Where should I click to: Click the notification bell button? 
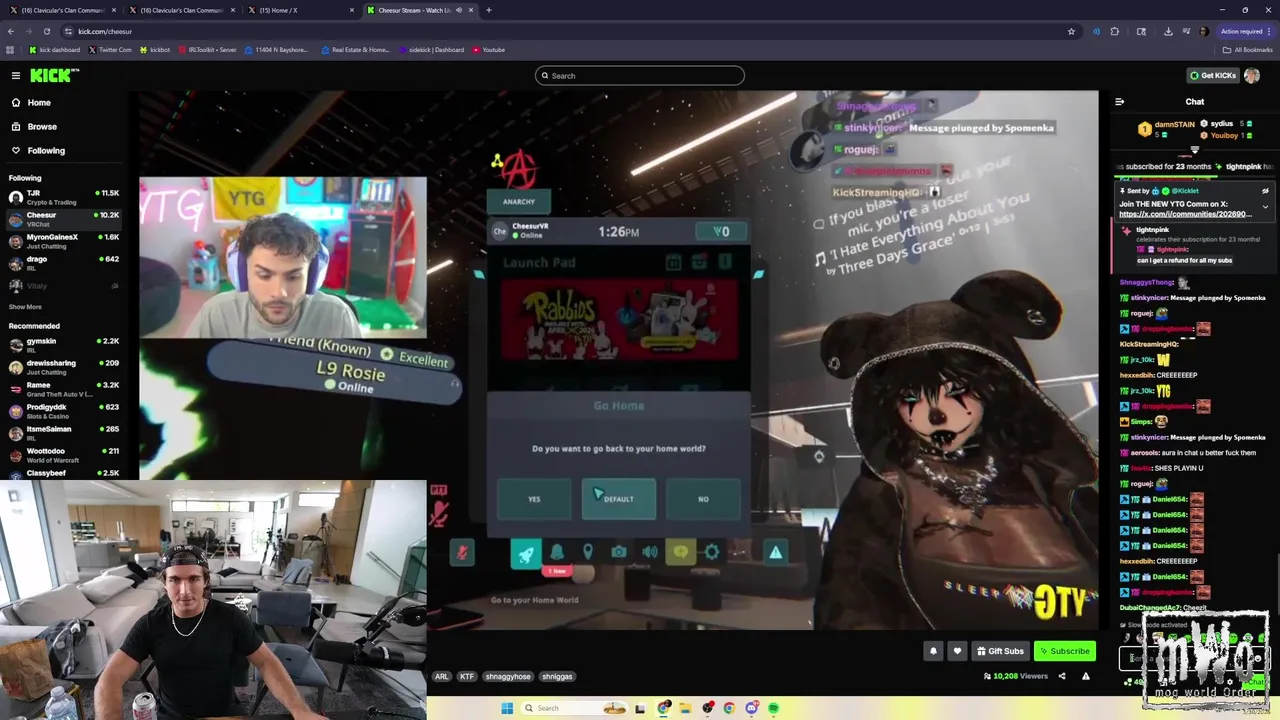click(x=933, y=651)
